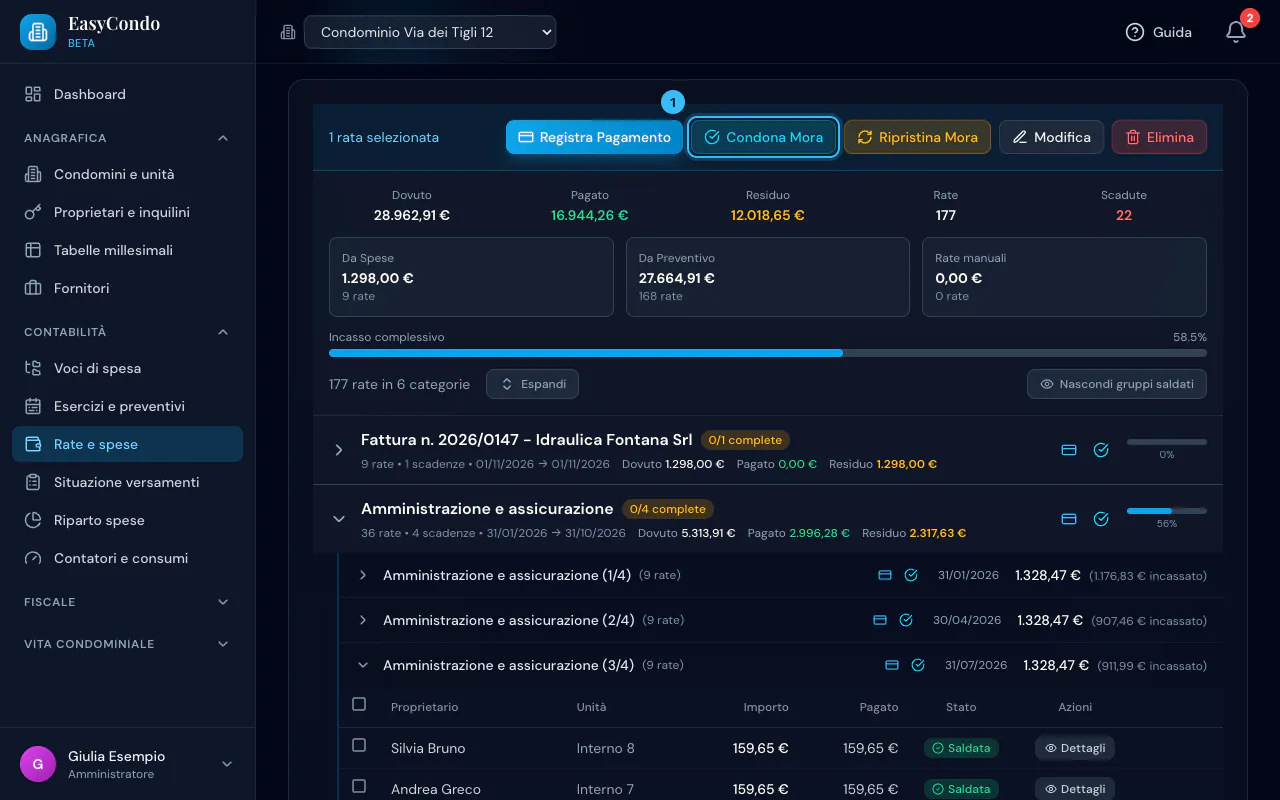
Task: Open Dettagli for Silvia Bruno
Action: coord(1075,748)
